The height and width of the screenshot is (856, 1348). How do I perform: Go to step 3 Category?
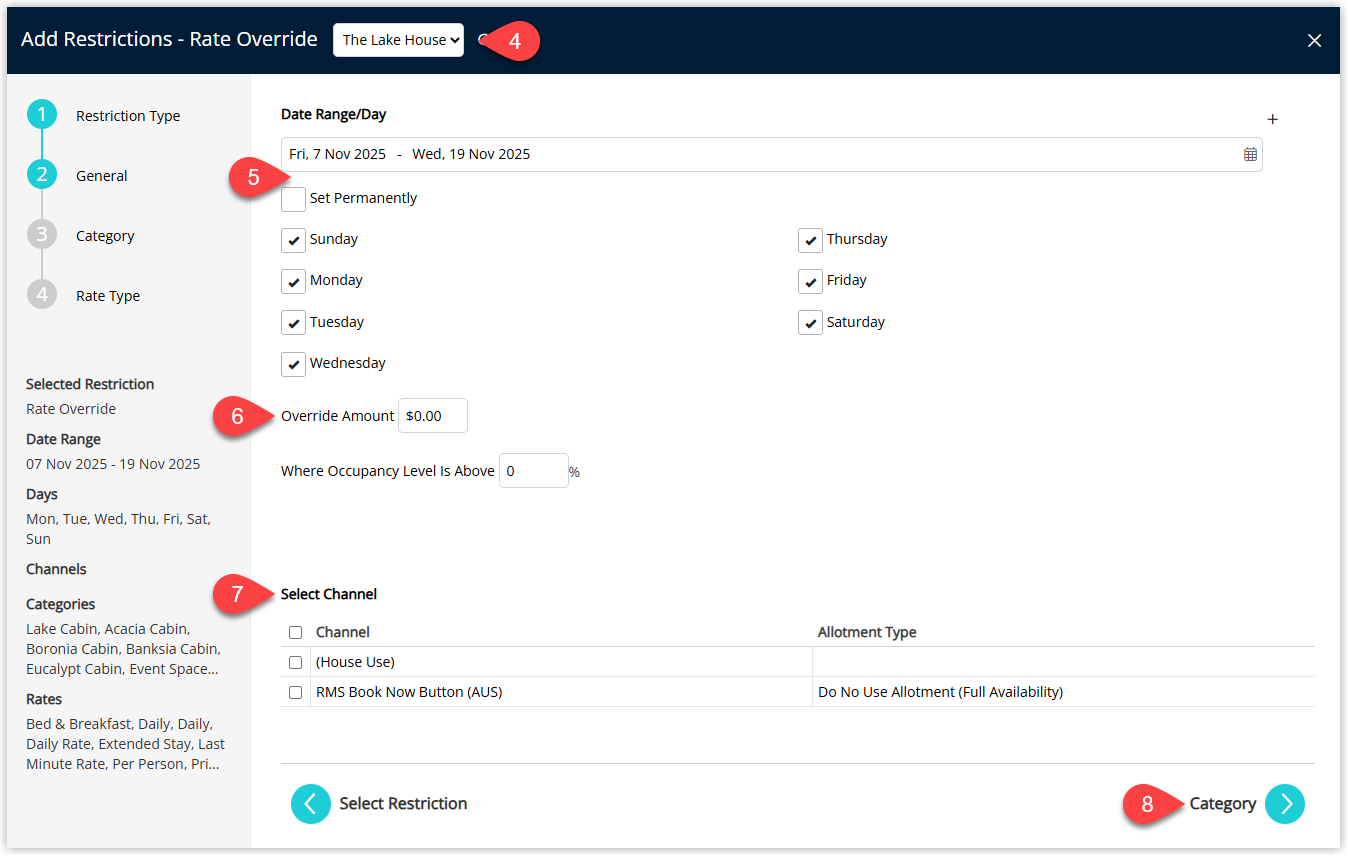(42, 236)
